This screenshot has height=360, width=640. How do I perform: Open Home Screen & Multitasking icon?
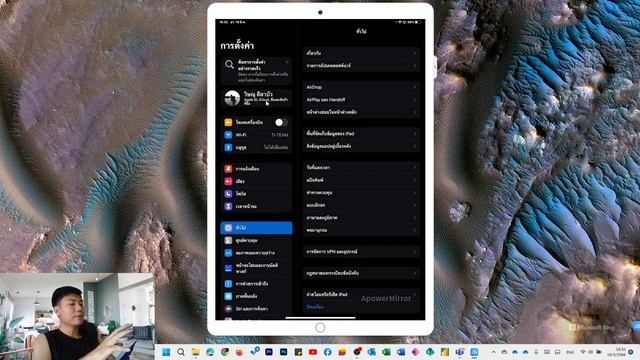228,268
